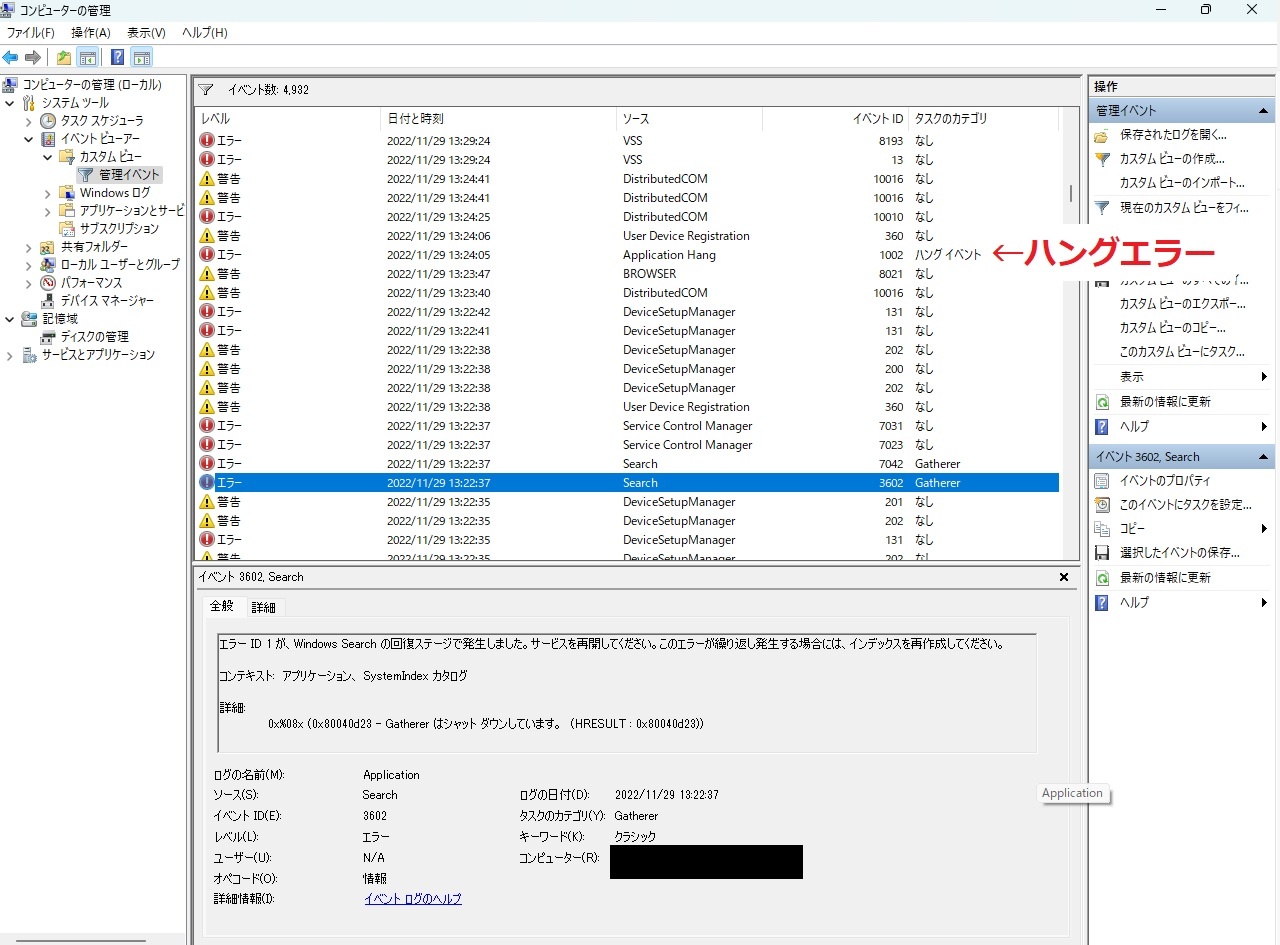This screenshot has height=945, width=1280.
Task: Click the デバイス マネージャー icon
Action: click(x=48, y=301)
